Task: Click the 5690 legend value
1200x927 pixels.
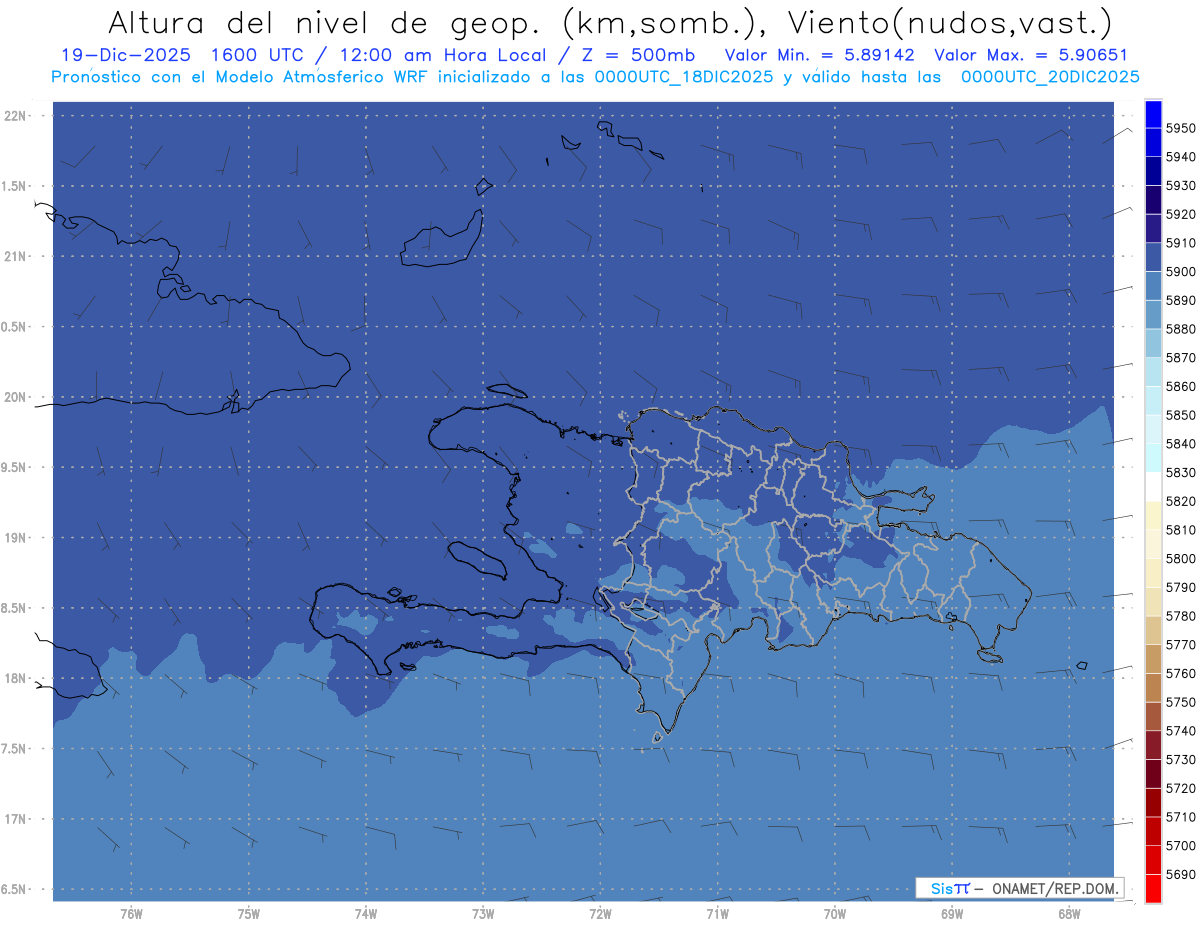Action: point(1180,874)
